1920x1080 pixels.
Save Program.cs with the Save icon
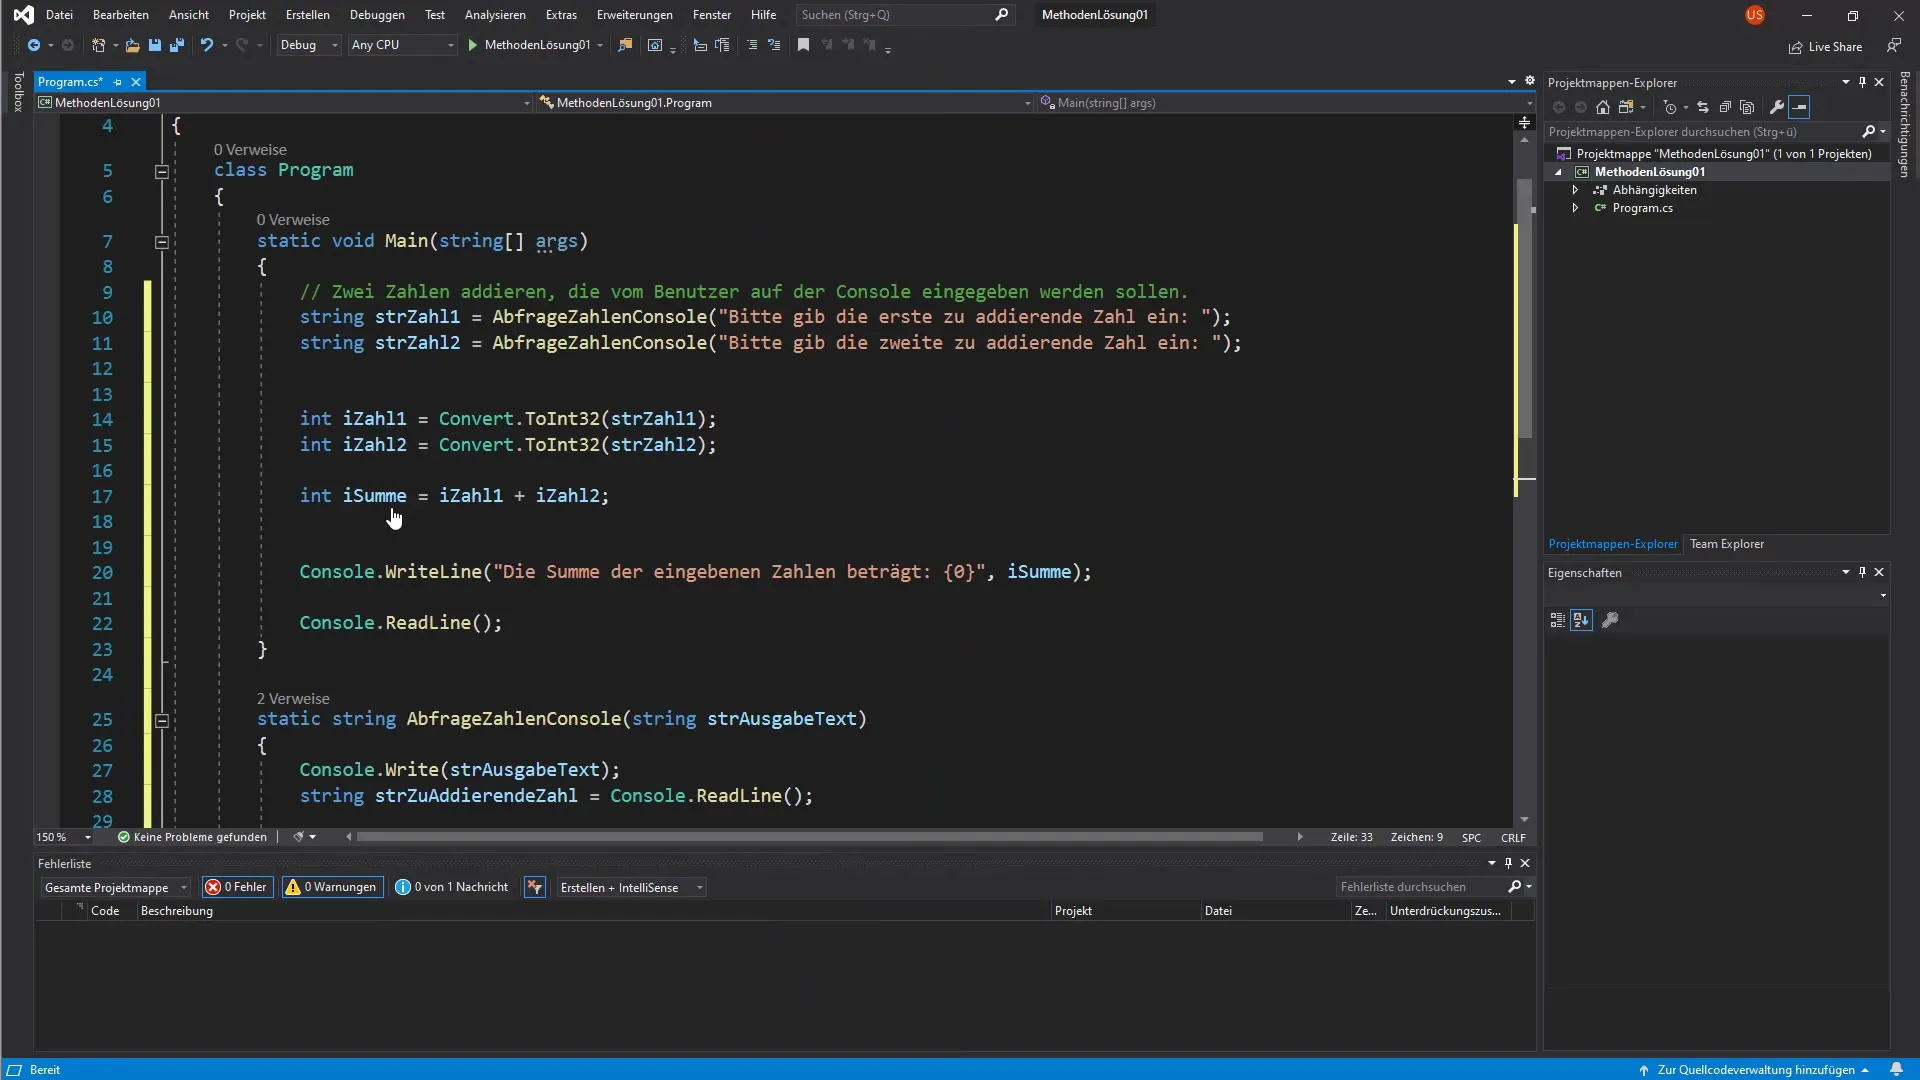point(155,45)
